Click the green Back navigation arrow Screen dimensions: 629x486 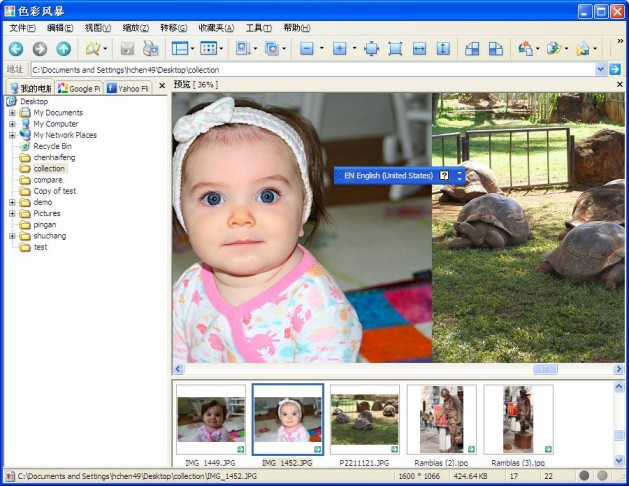pos(15,48)
